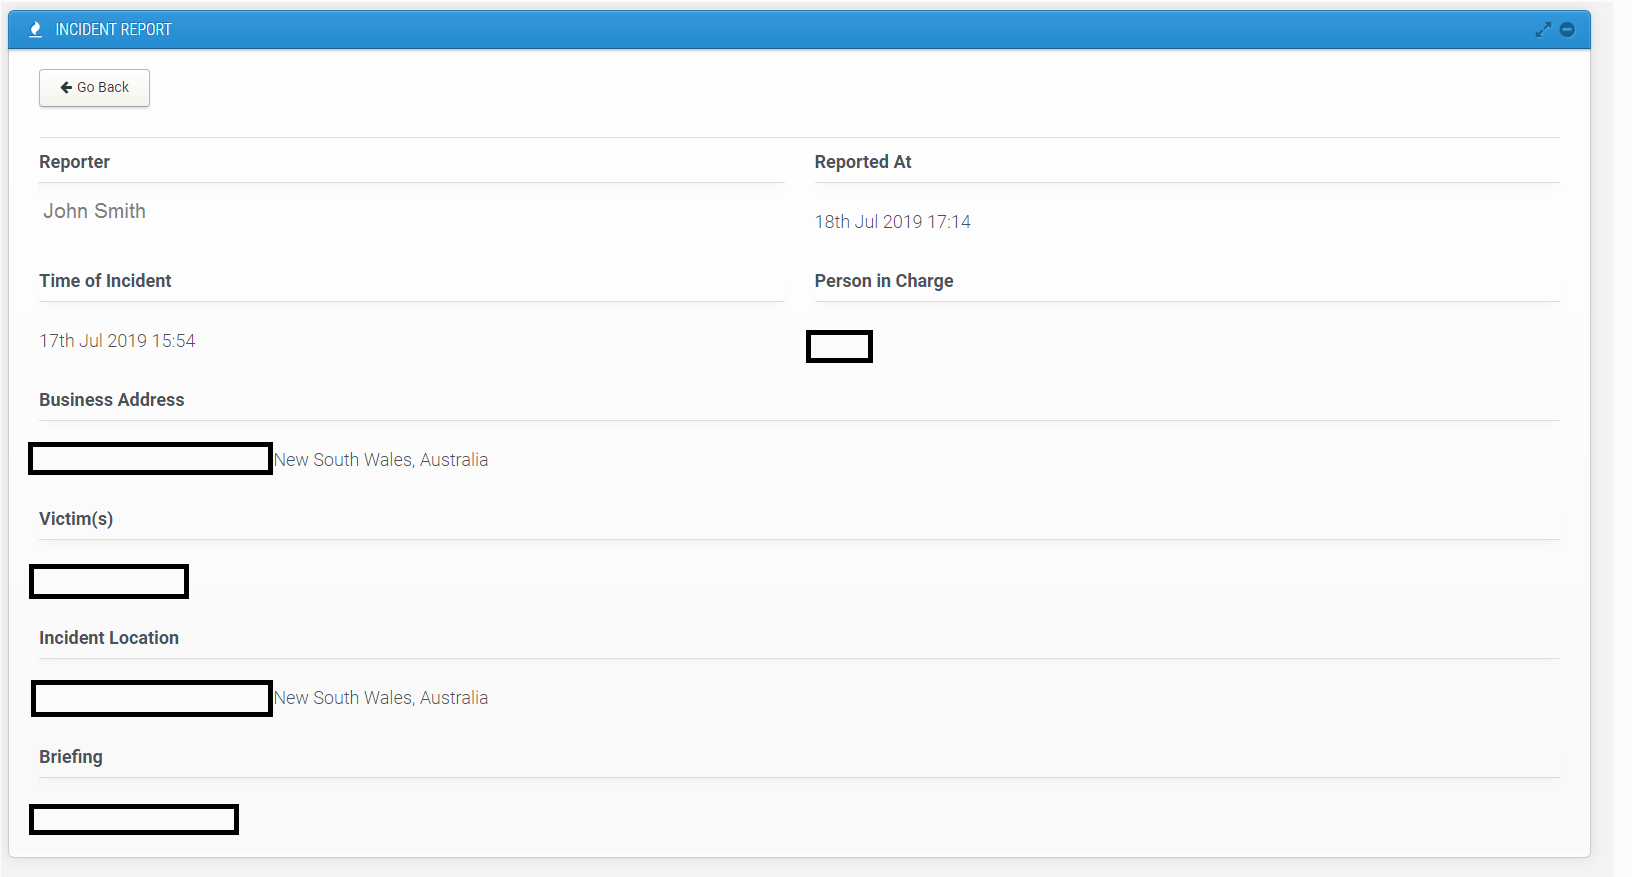1632x877 pixels.
Task: Click the redacted Person in Charge value
Action: (x=839, y=347)
